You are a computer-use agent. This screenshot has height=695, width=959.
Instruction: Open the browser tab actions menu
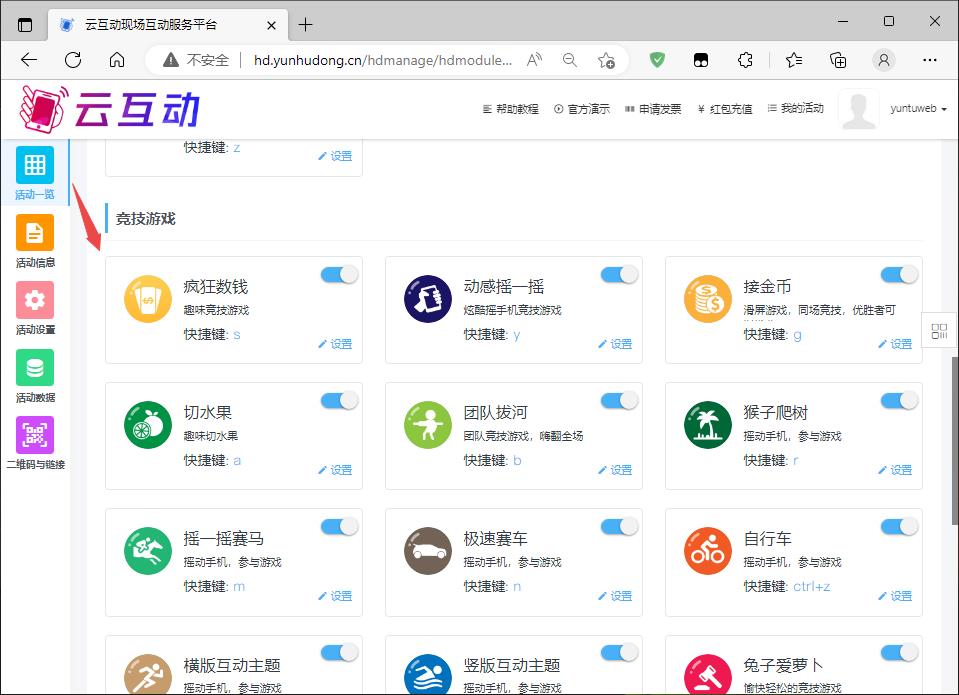tap(25, 24)
